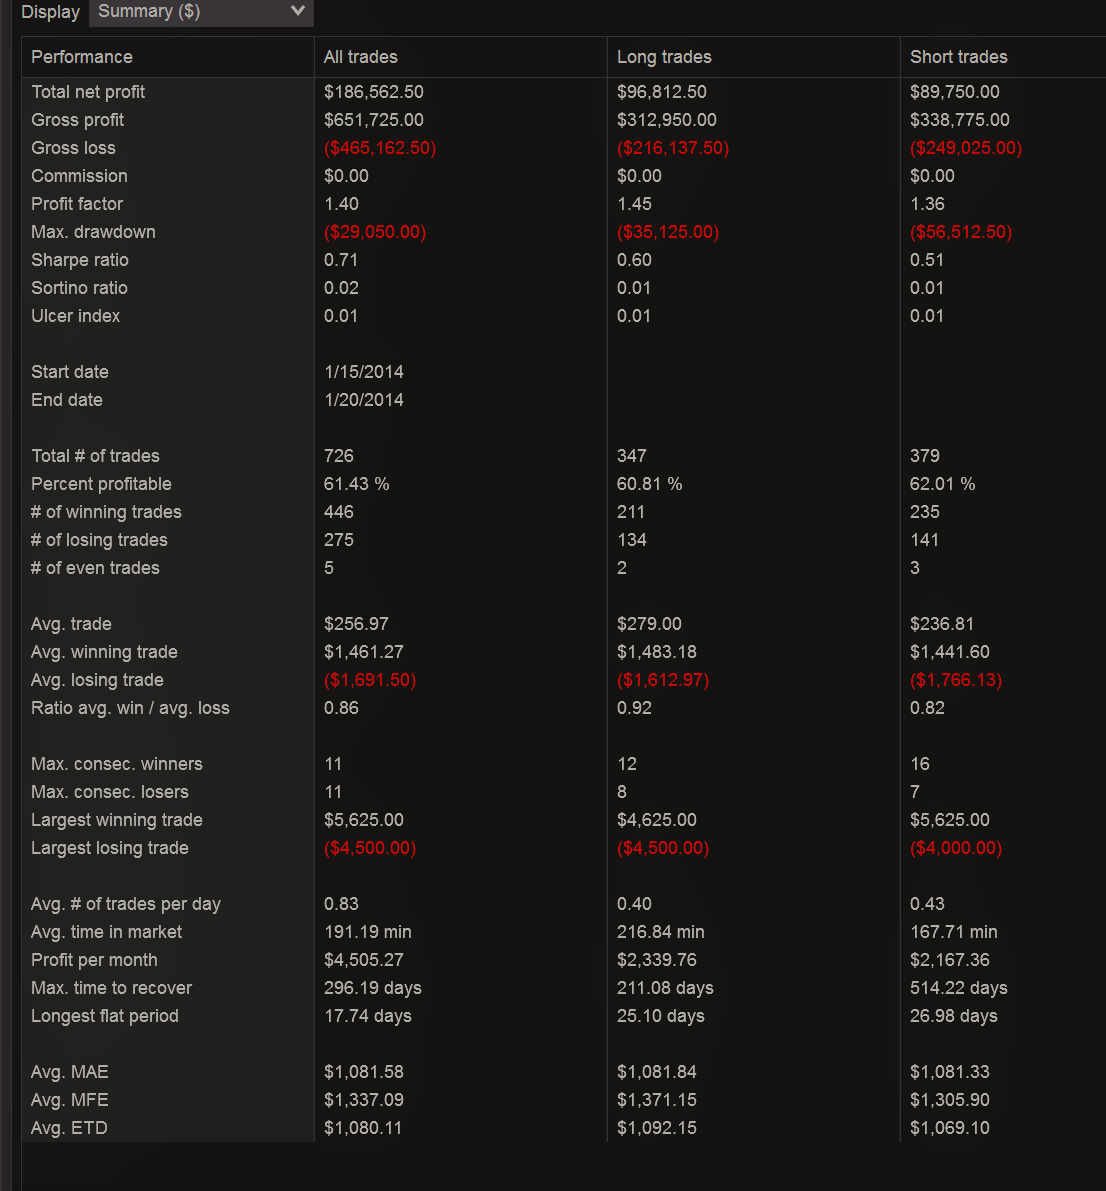Viewport: 1106px width, 1191px height.
Task: Click the Long trades column header
Action: pos(664,57)
